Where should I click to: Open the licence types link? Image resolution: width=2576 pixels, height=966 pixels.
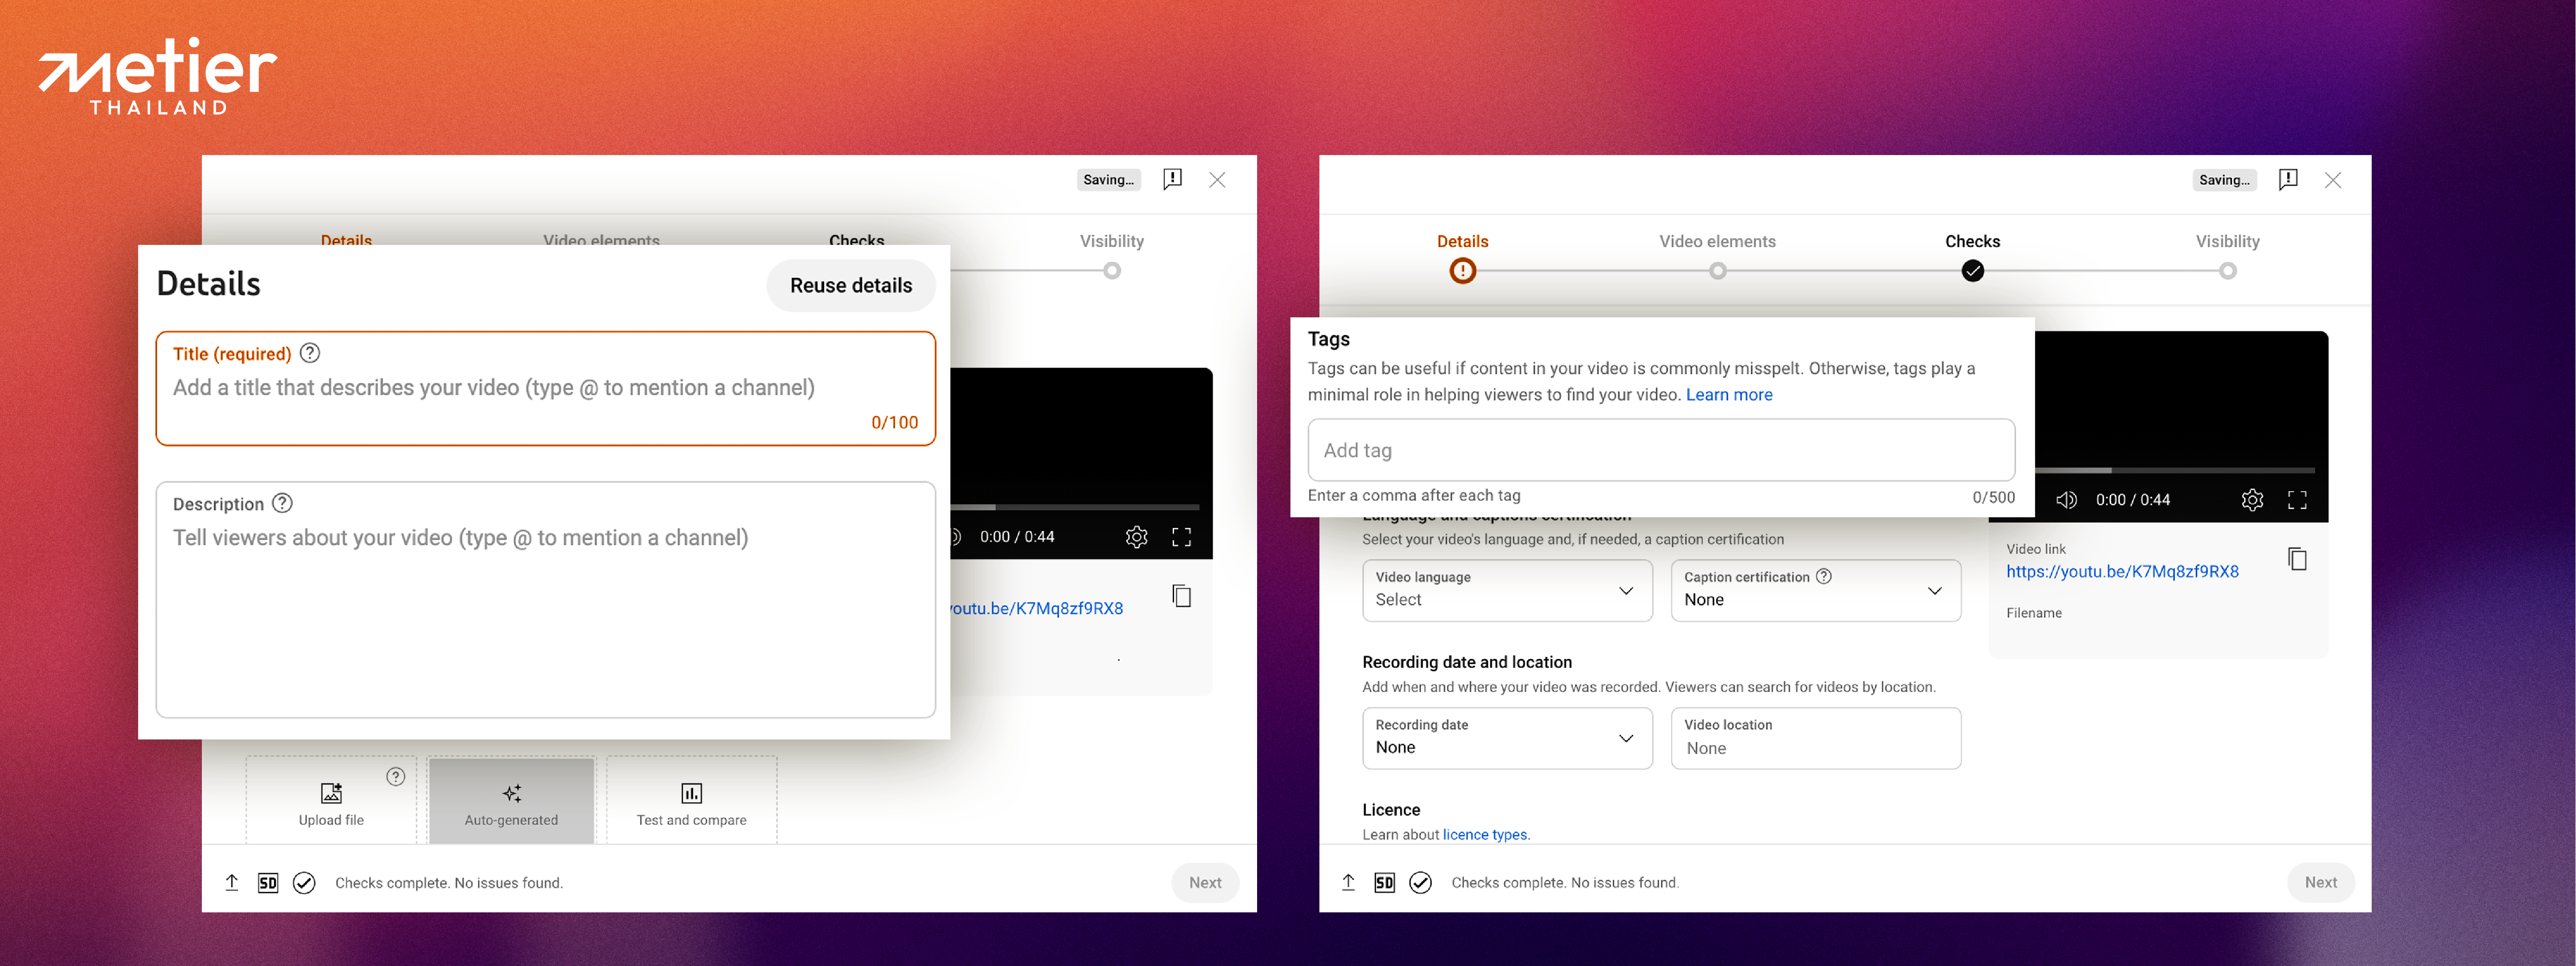coord(1484,834)
